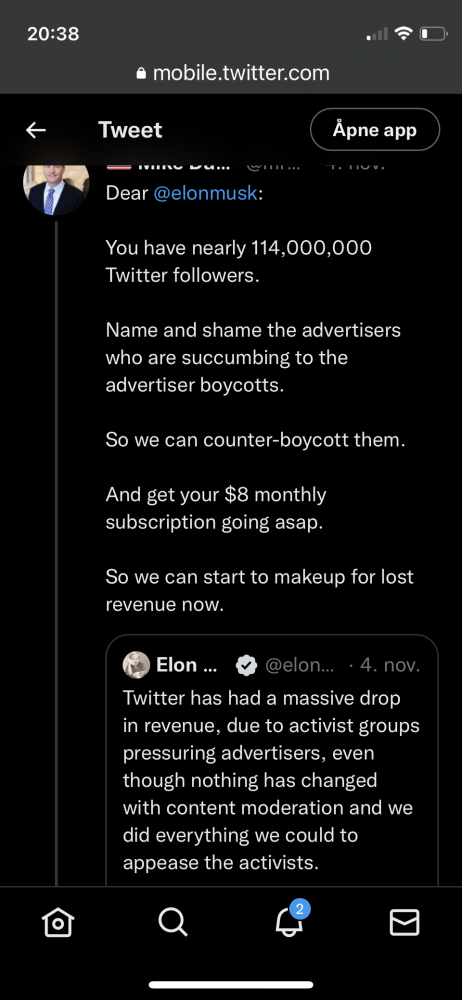This screenshot has width=462, height=1000.
Task: Tap the home indicator bar at bottom
Action: (x=231, y=985)
